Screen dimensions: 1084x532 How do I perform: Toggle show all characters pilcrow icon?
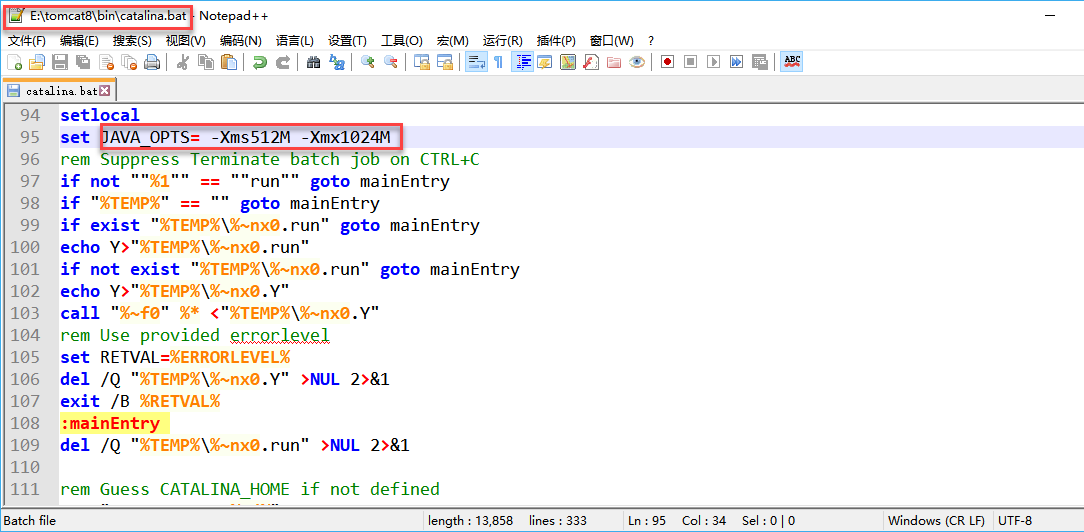(x=498, y=62)
